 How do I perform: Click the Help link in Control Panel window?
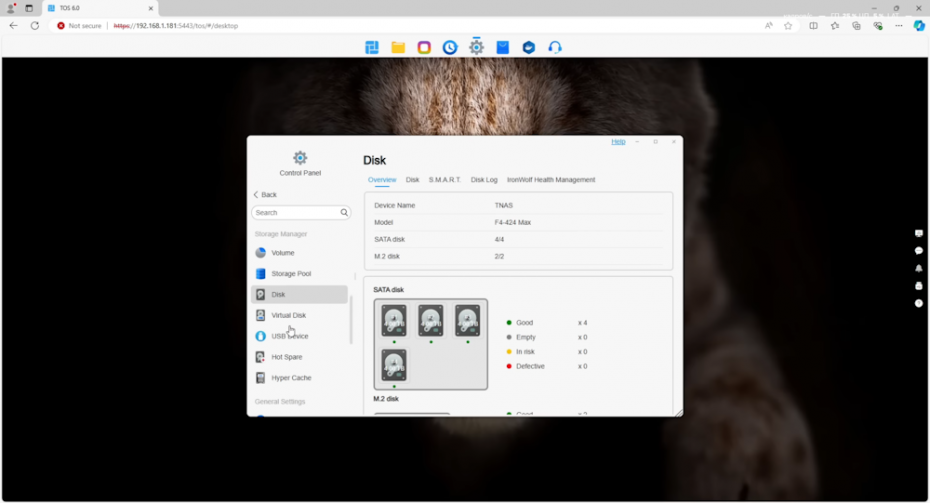pyautogui.click(x=618, y=142)
